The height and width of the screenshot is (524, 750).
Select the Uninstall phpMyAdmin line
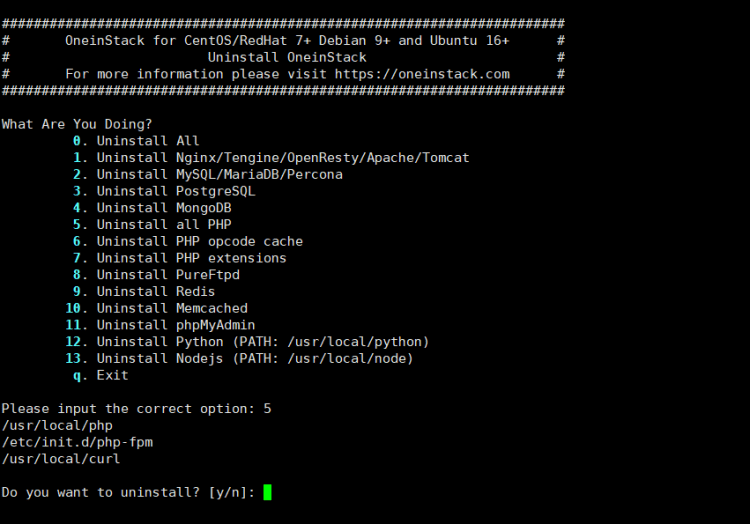tap(160, 325)
